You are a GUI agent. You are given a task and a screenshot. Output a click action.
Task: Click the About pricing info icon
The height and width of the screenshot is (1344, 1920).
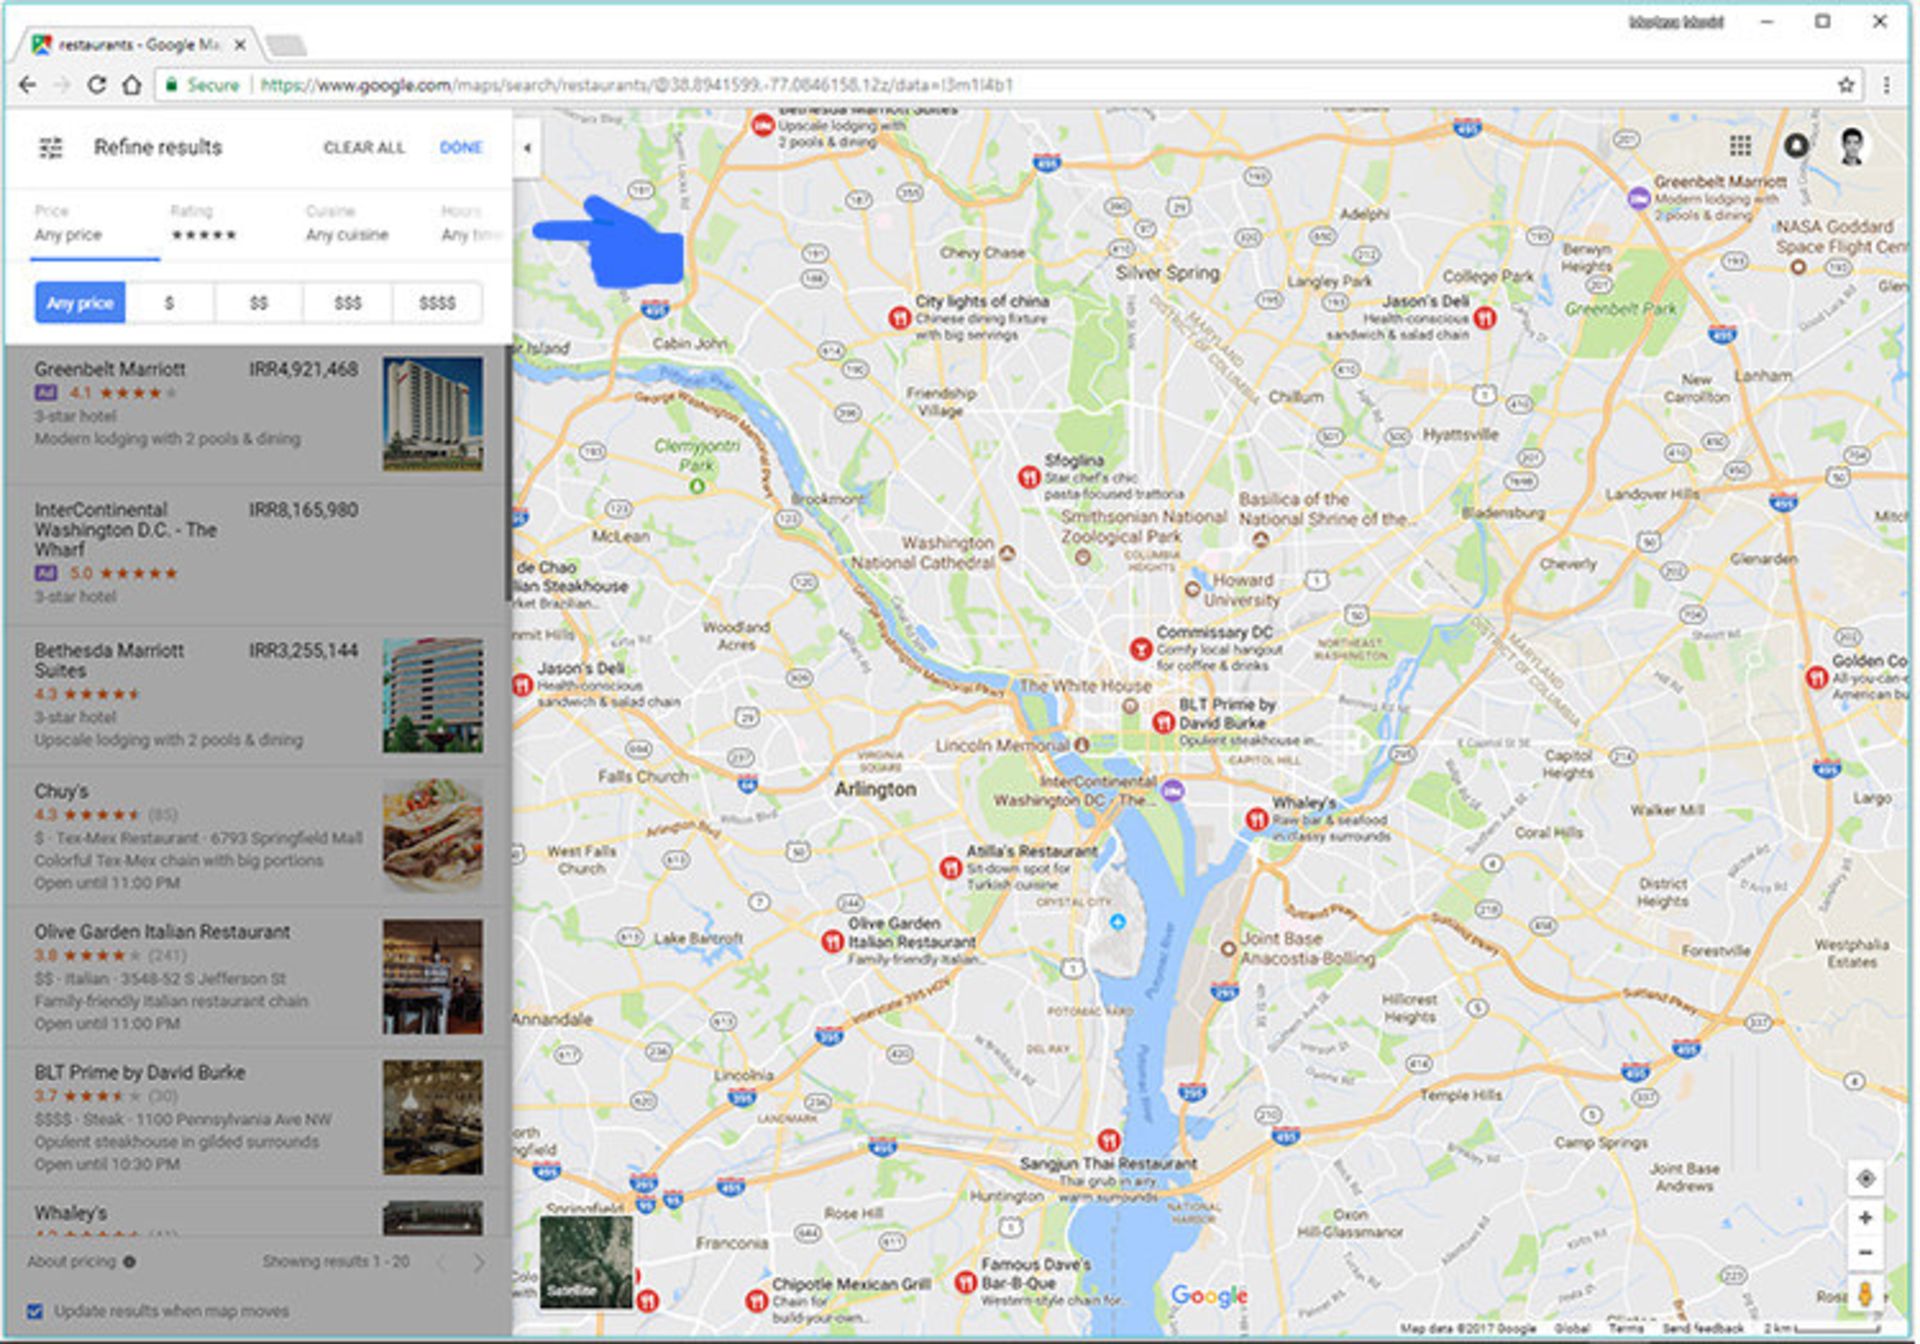[129, 1262]
